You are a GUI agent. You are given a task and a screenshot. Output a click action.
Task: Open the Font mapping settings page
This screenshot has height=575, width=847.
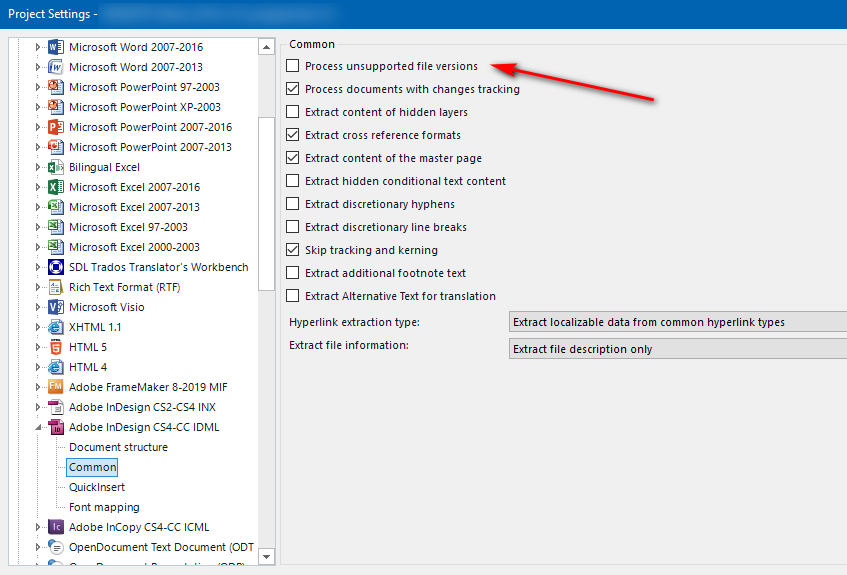(104, 507)
